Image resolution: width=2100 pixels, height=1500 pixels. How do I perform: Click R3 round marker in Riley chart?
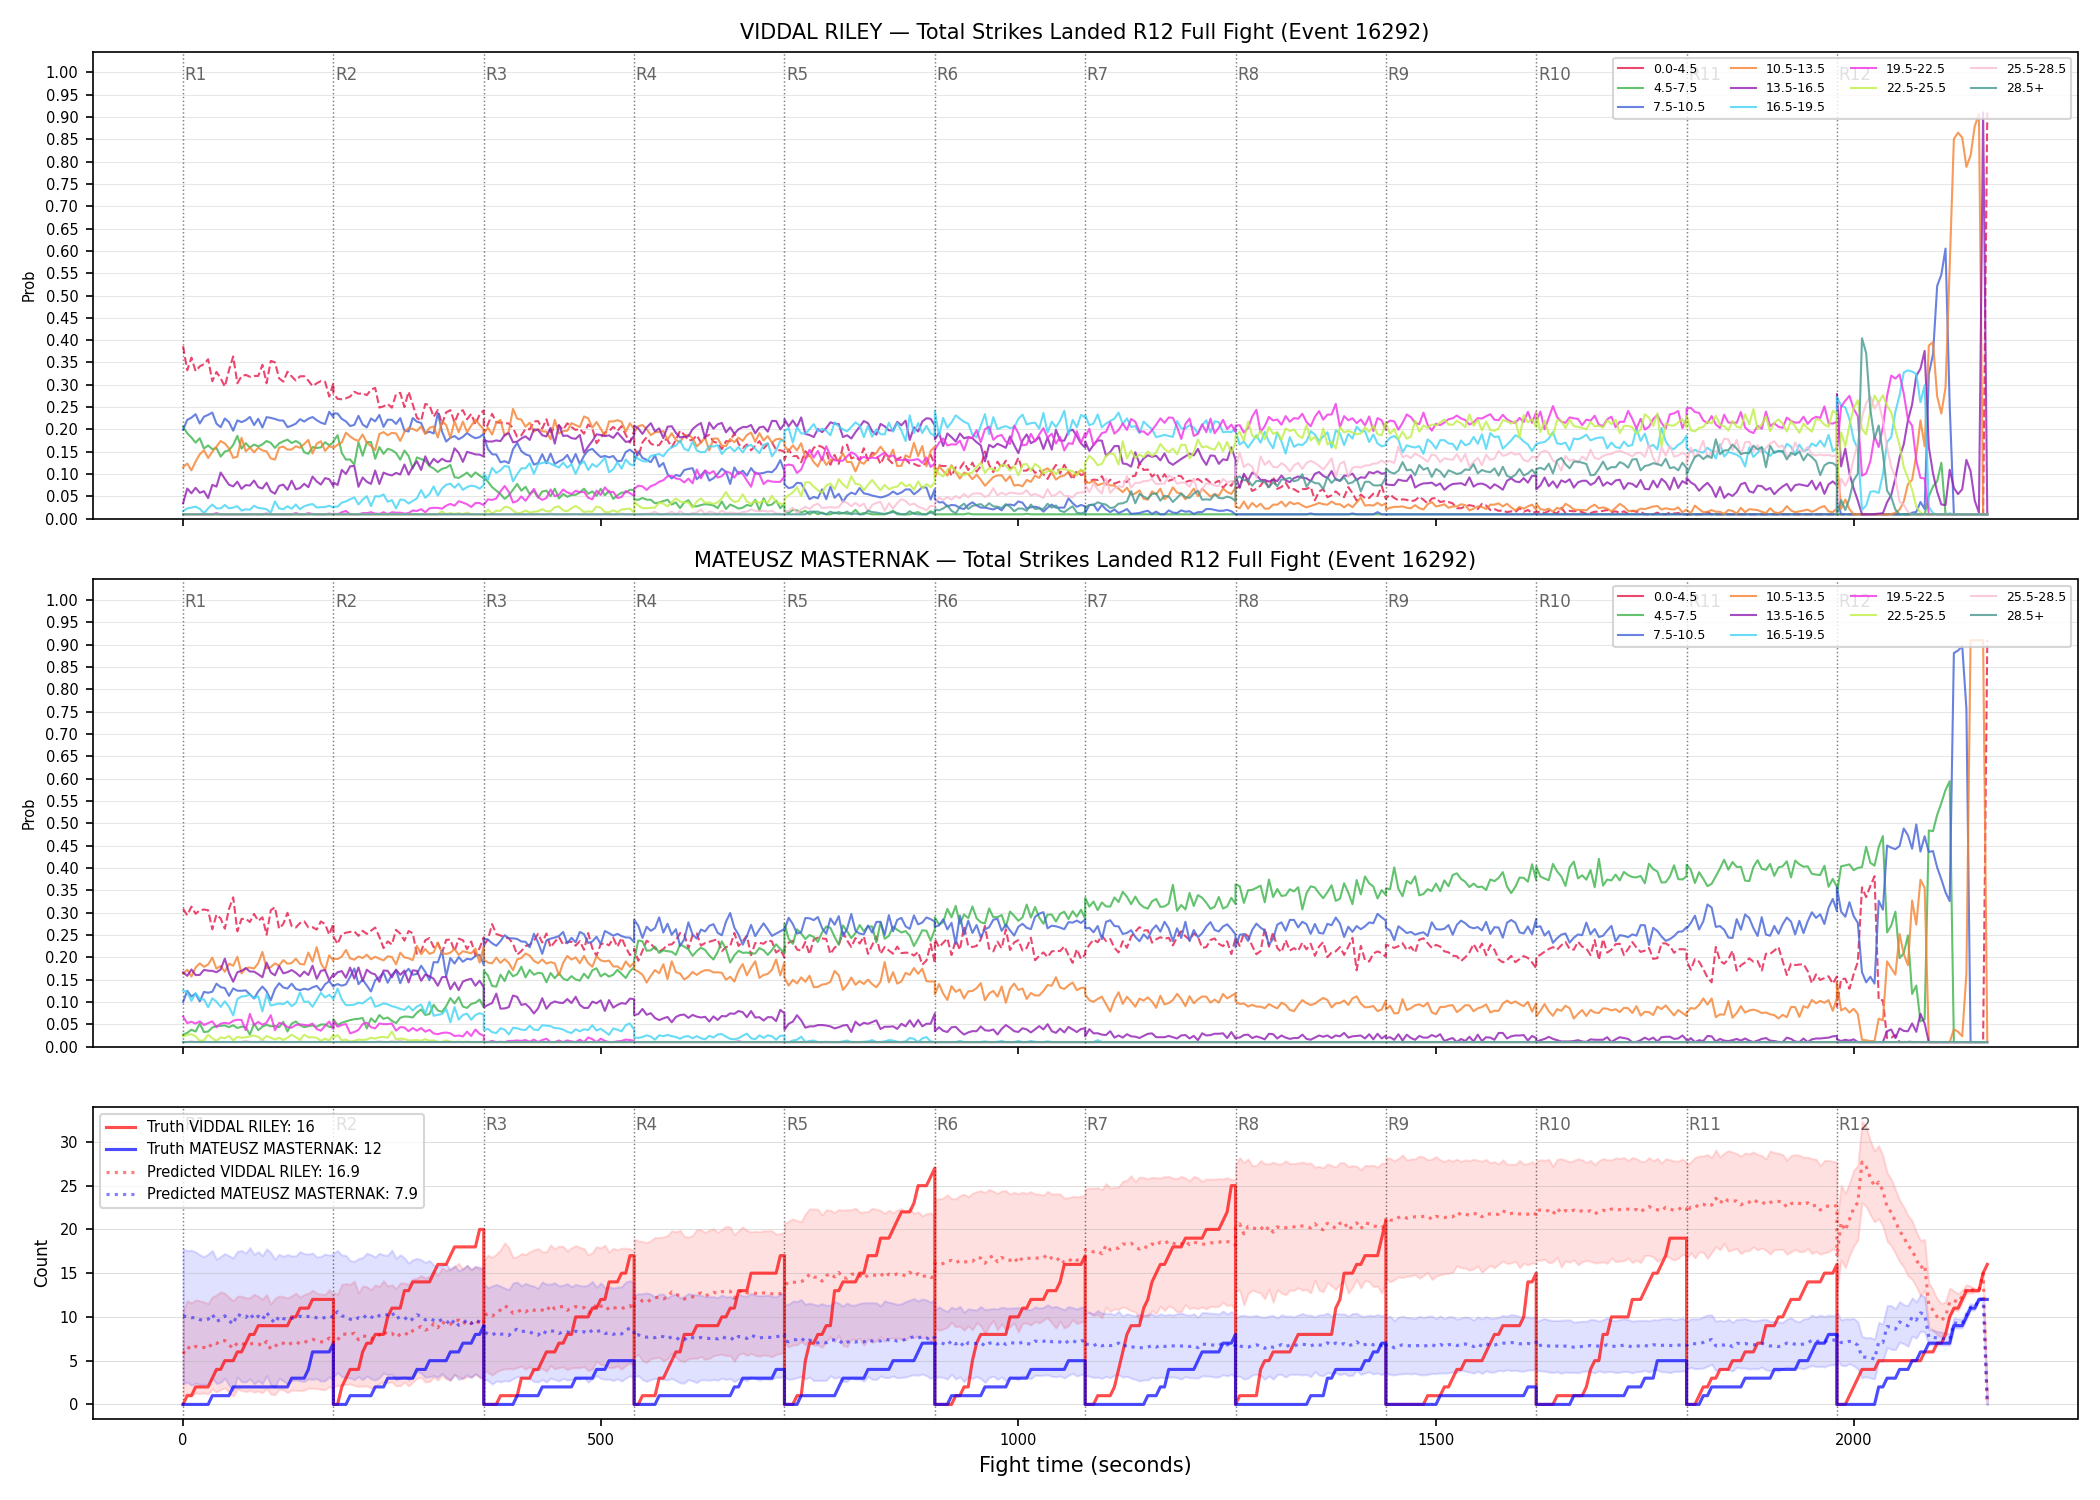pos(496,74)
